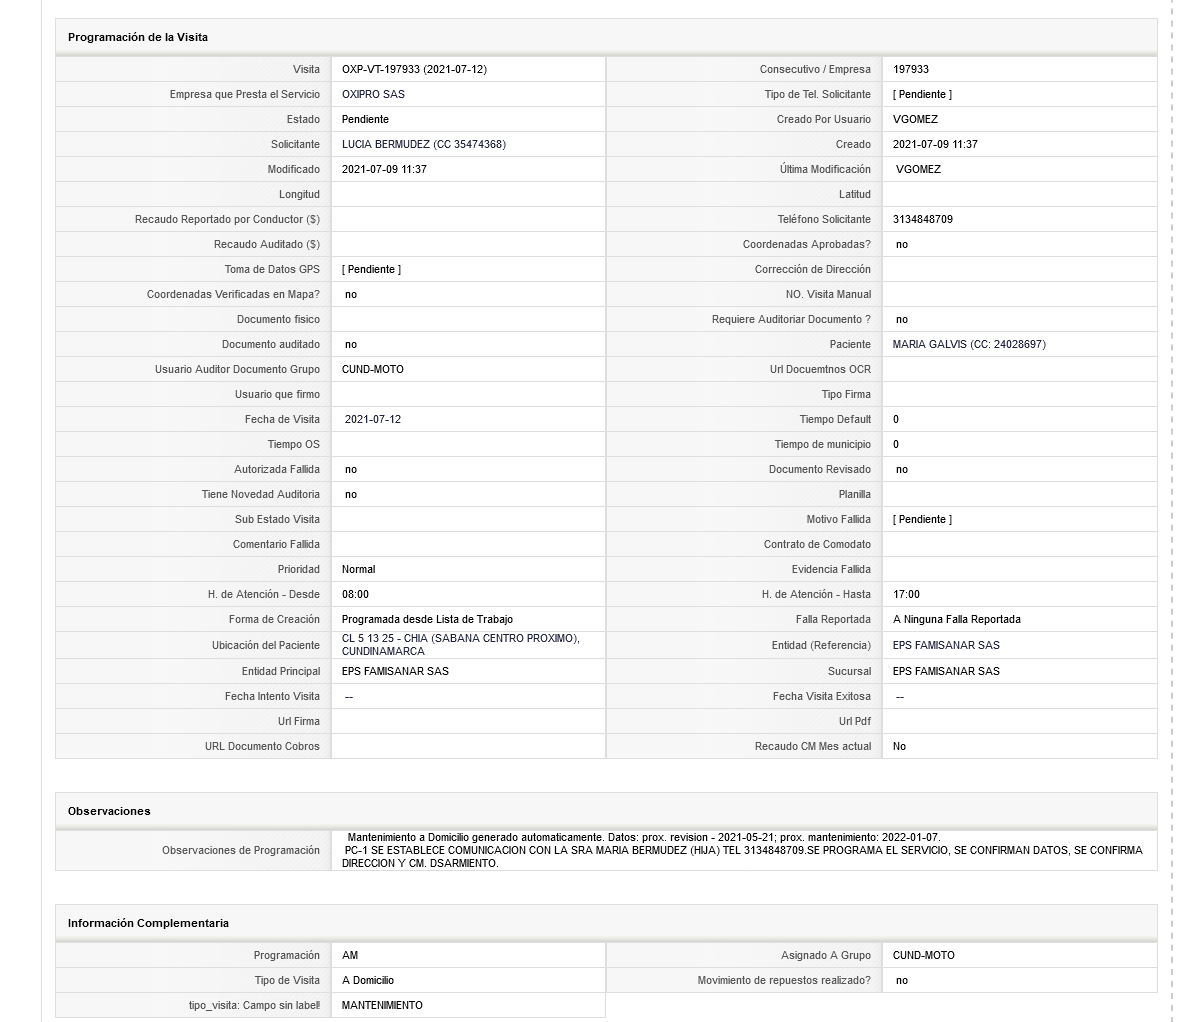Open solicitante LUCIA BERMUDEZ (CC 35474368) link
Viewport: 1202px width, 1022px height.
pyautogui.click(x=424, y=144)
